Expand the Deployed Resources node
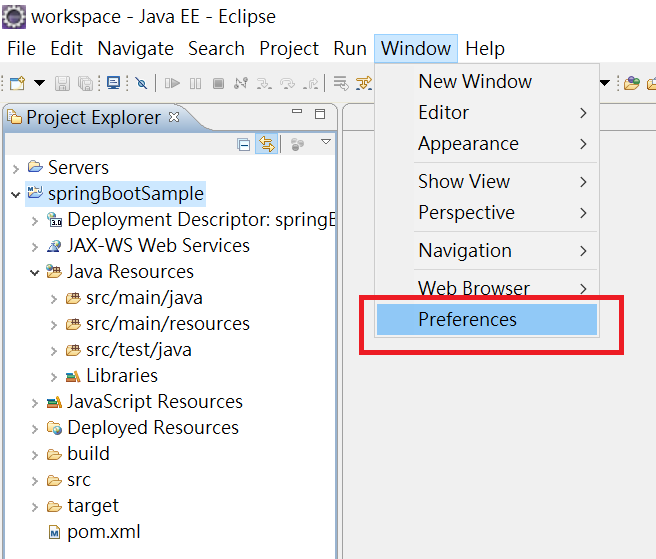Image resolution: width=656 pixels, height=559 pixels. pyautogui.click(x=35, y=429)
